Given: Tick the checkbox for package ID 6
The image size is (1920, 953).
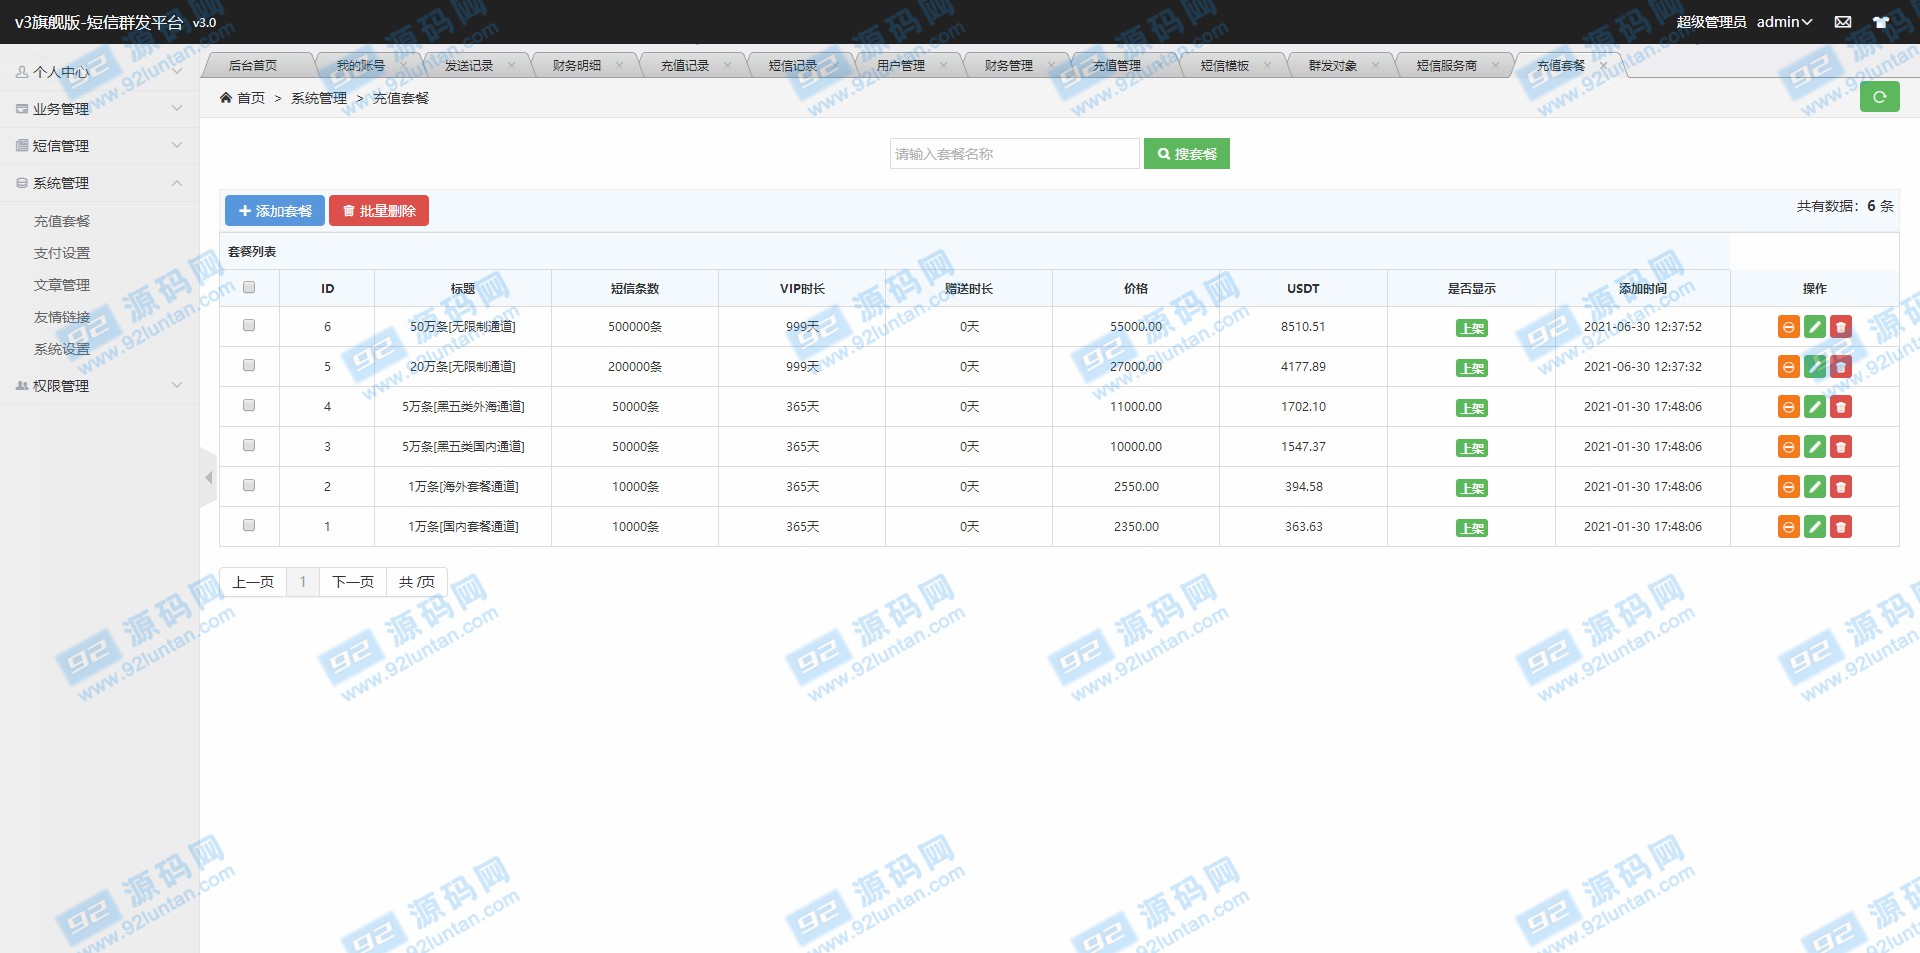Looking at the screenshot, I should [249, 326].
